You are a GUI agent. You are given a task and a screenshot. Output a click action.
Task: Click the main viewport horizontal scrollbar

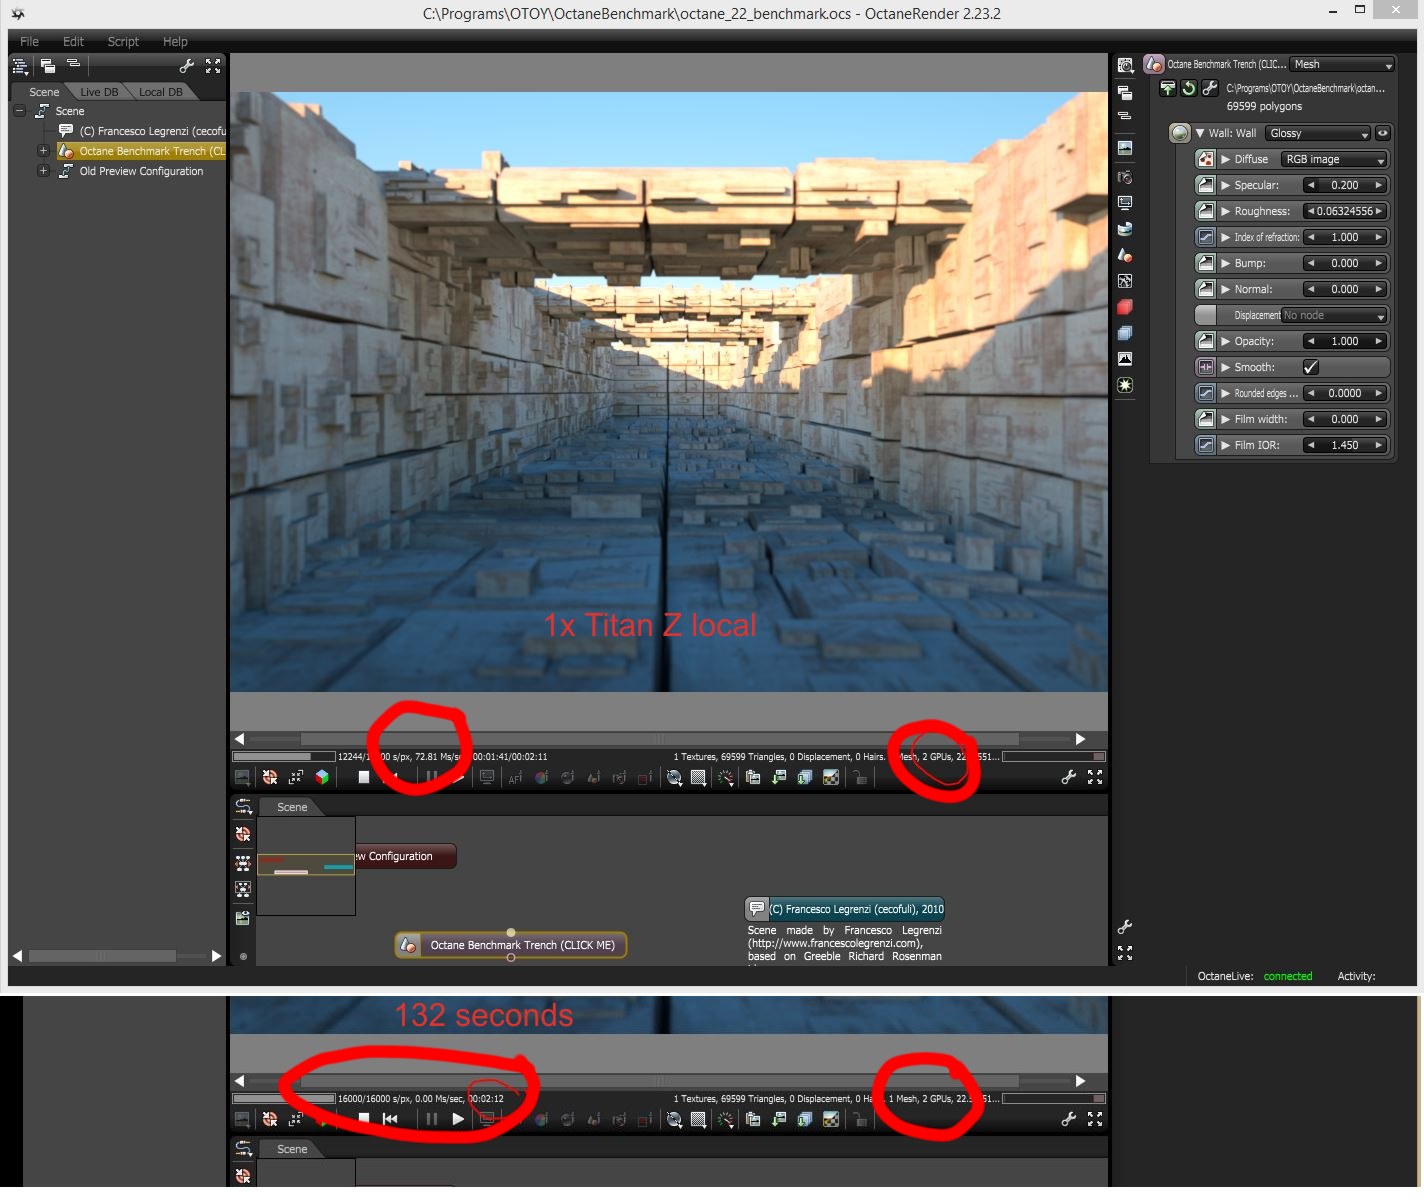pos(659,739)
